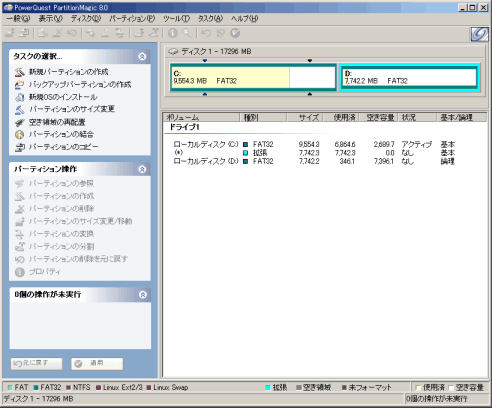Collapse the パーティション操作 panel
The height and width of the screenshot is (408, 492).
click(142, 169)
